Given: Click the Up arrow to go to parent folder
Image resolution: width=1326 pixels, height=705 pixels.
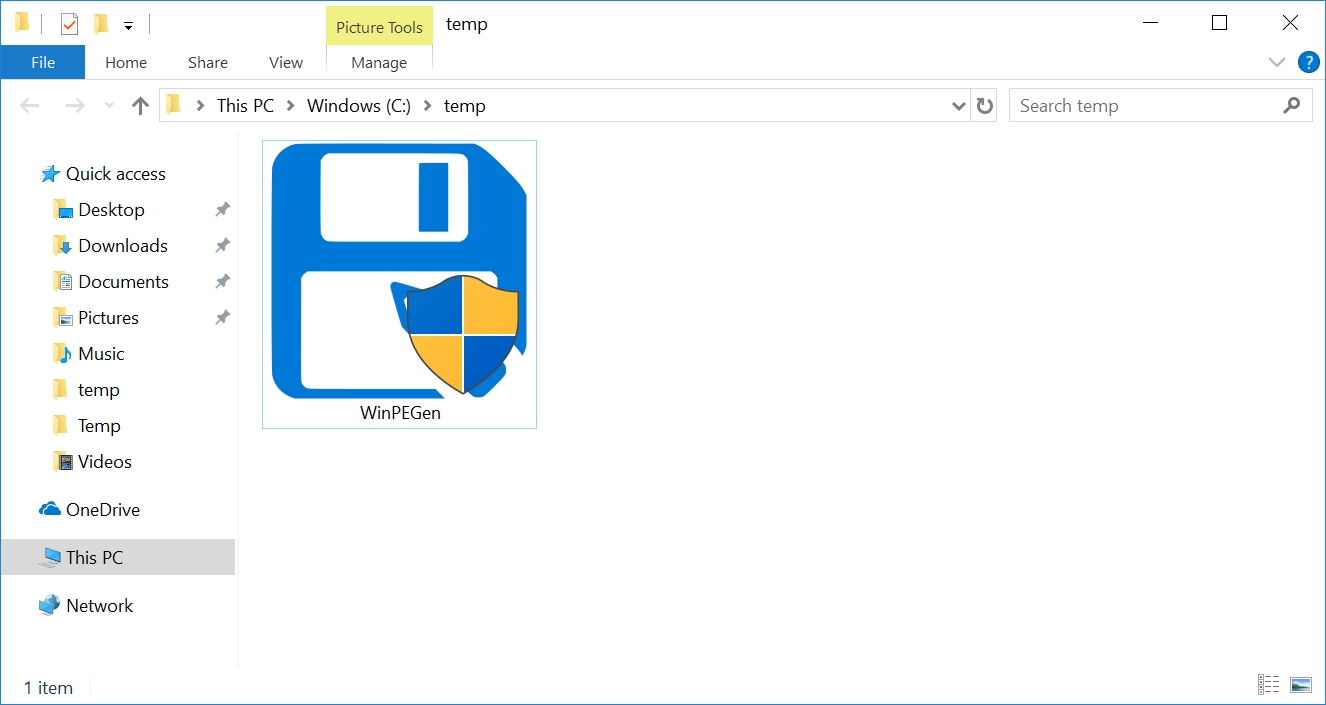Looking at the screenshot, I should pyautogui.click(x=140, y=106).
